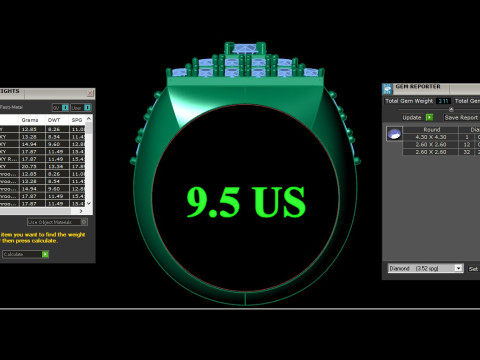The image size is (480, 360).
Task: Click the Gem Reporter collapse slider handle
Action: pyautogui.click(x=451, y=109)
